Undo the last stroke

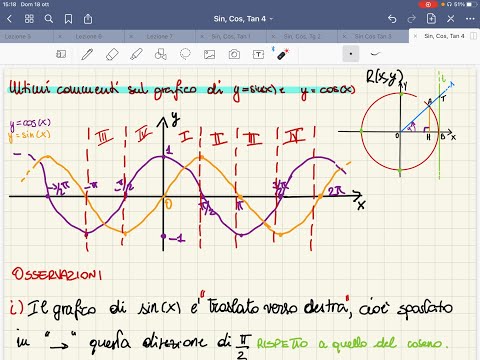[x=392, y=19]
